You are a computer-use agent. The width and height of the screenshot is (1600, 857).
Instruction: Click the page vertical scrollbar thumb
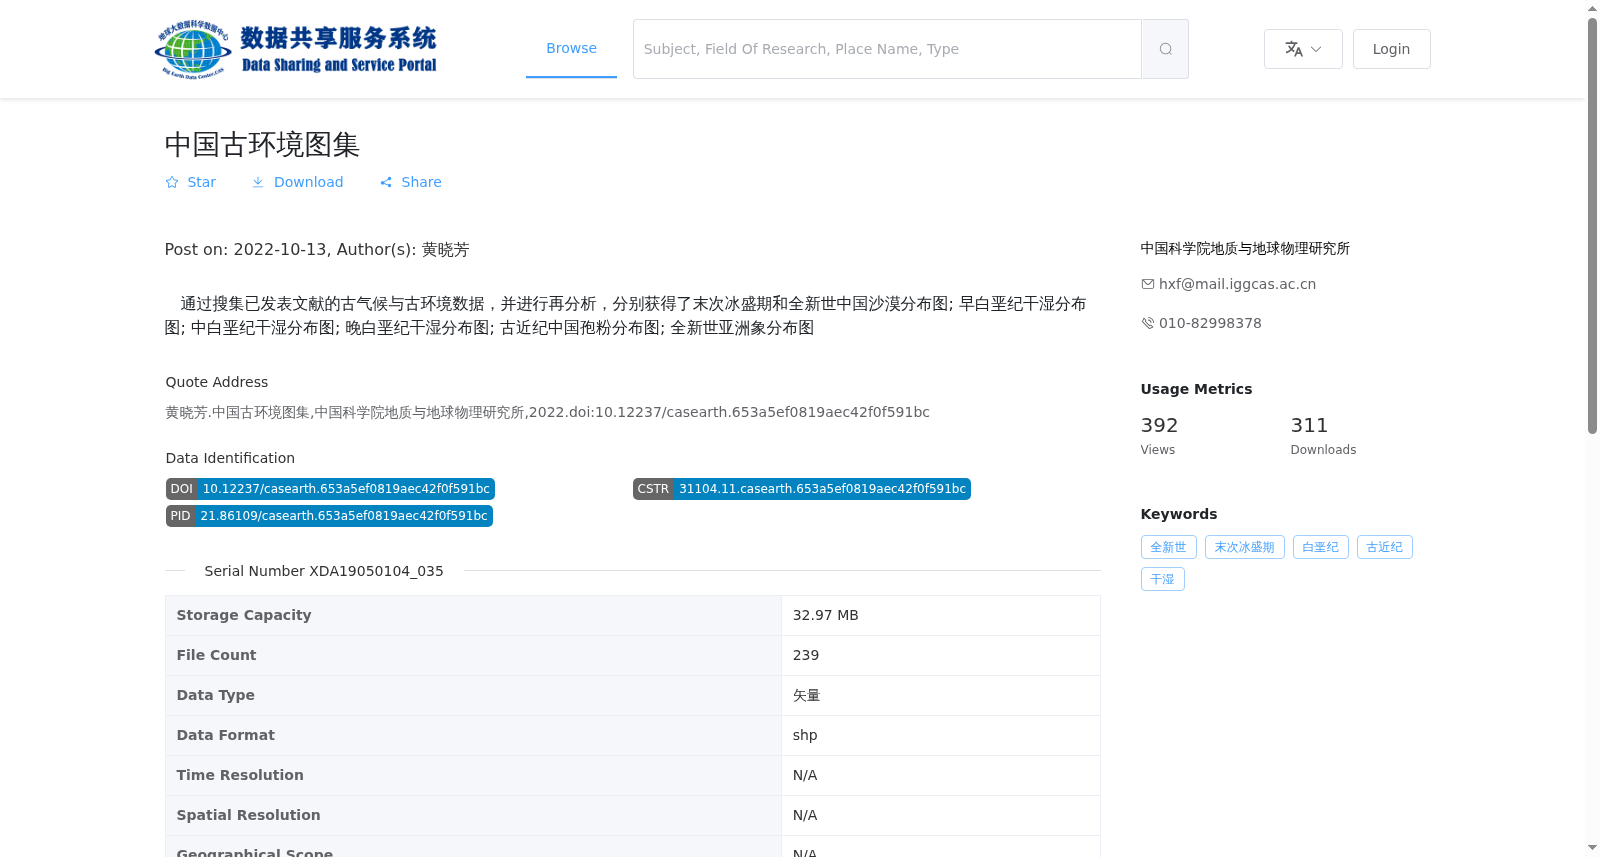[1593, 225]
